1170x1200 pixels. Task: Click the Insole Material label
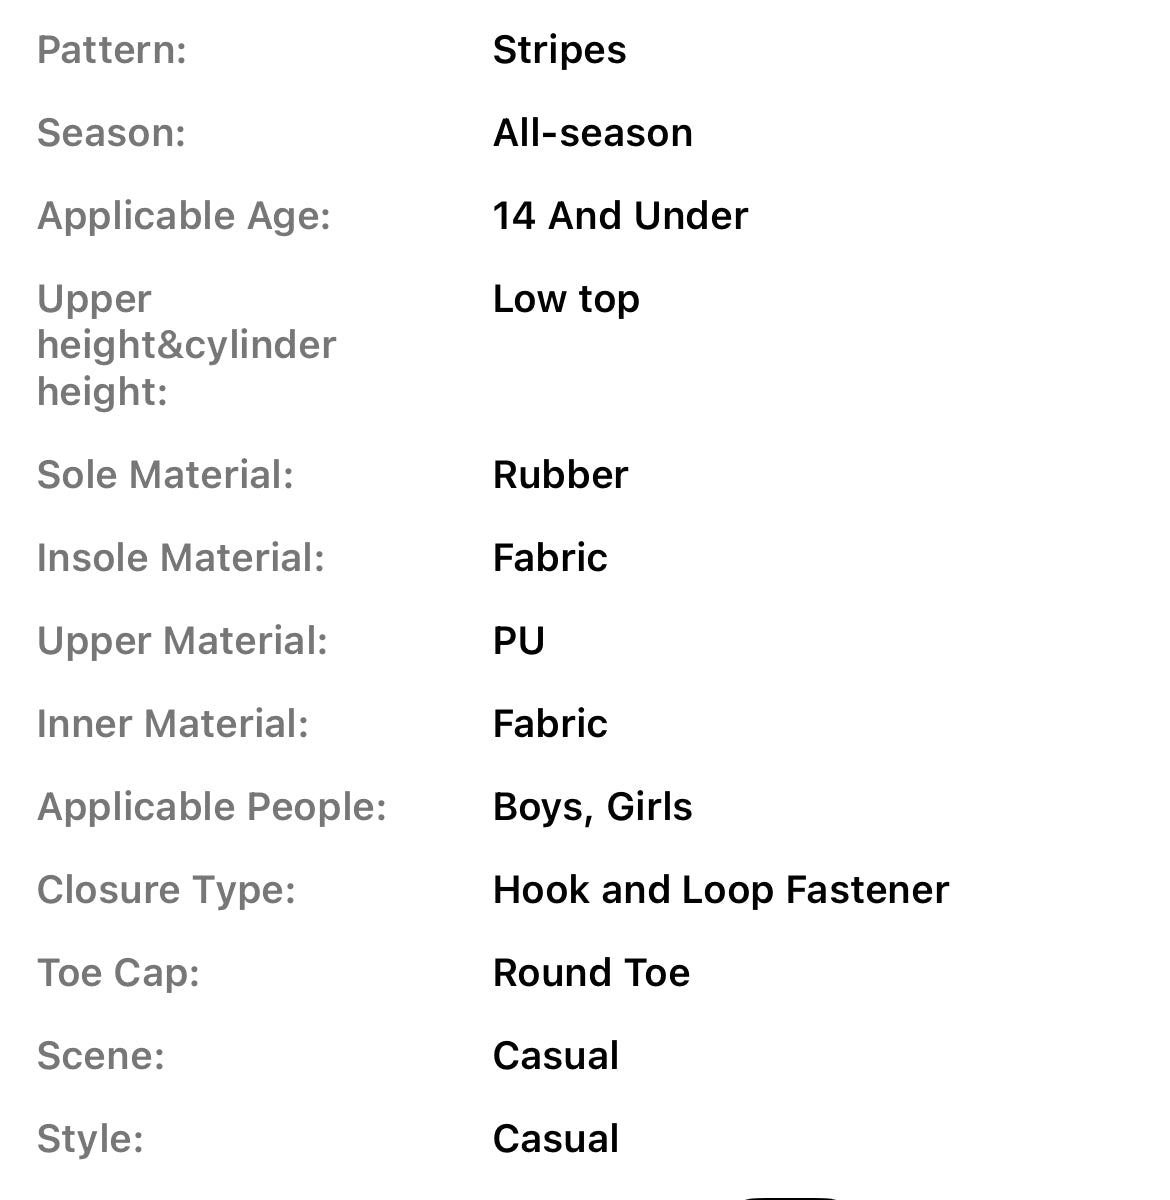181,558
